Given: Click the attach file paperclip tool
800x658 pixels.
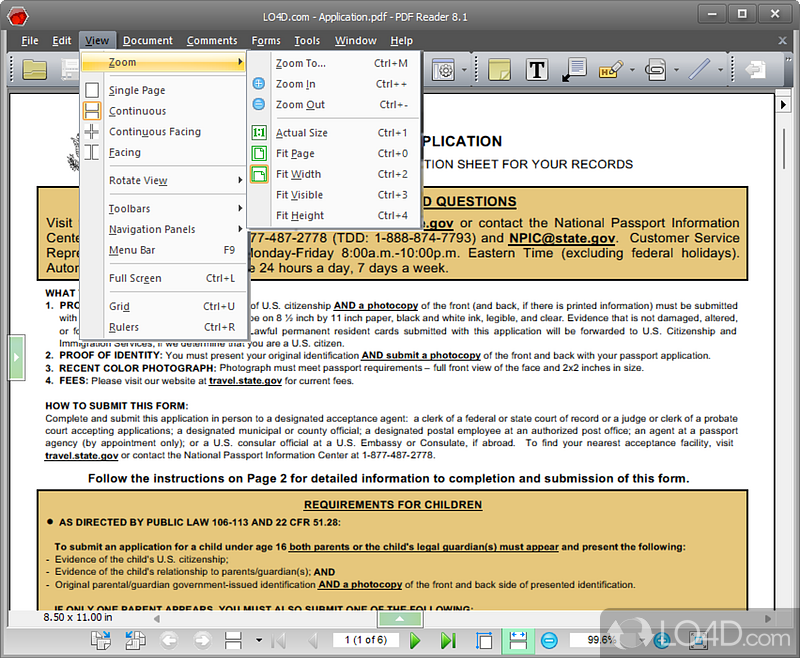Looking at the screenshot, I should pyautogui.click(x=656, y=69).
